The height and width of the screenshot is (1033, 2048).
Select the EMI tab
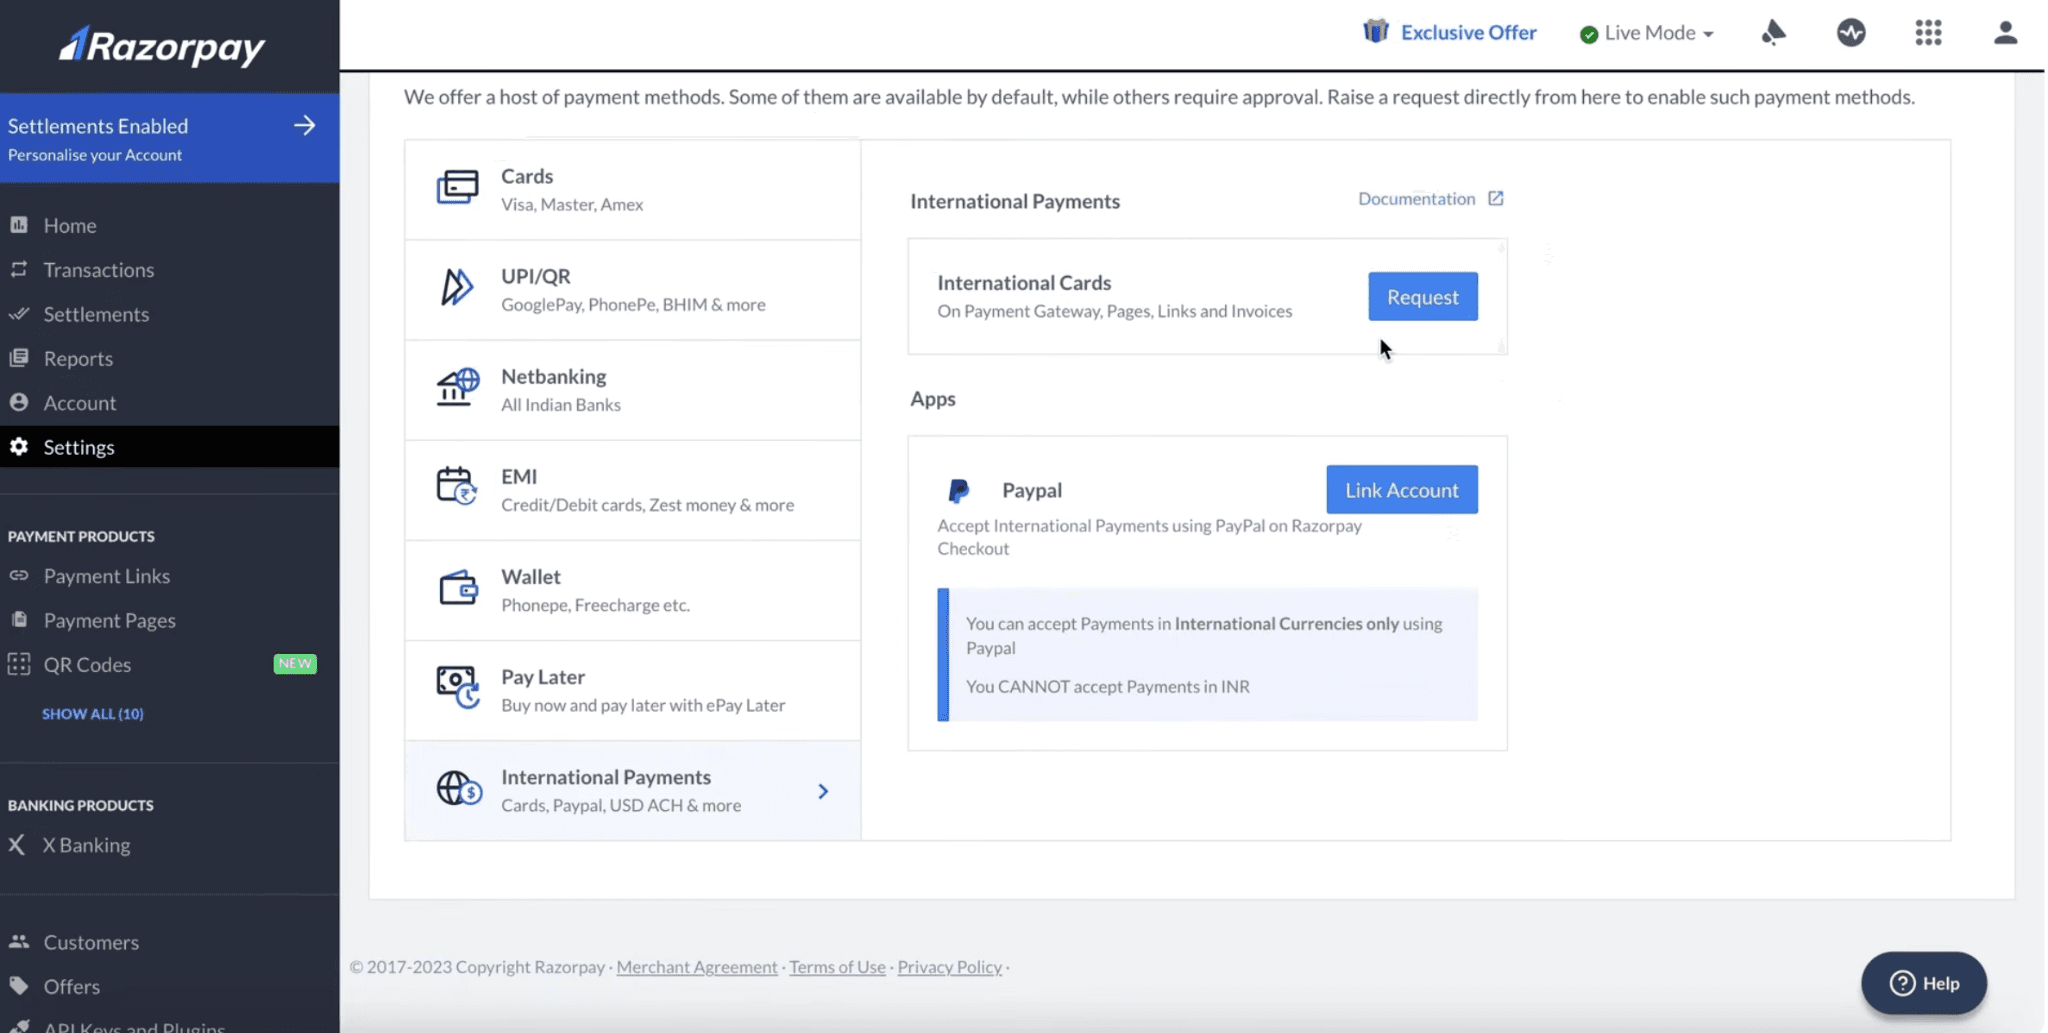(632, 490)
